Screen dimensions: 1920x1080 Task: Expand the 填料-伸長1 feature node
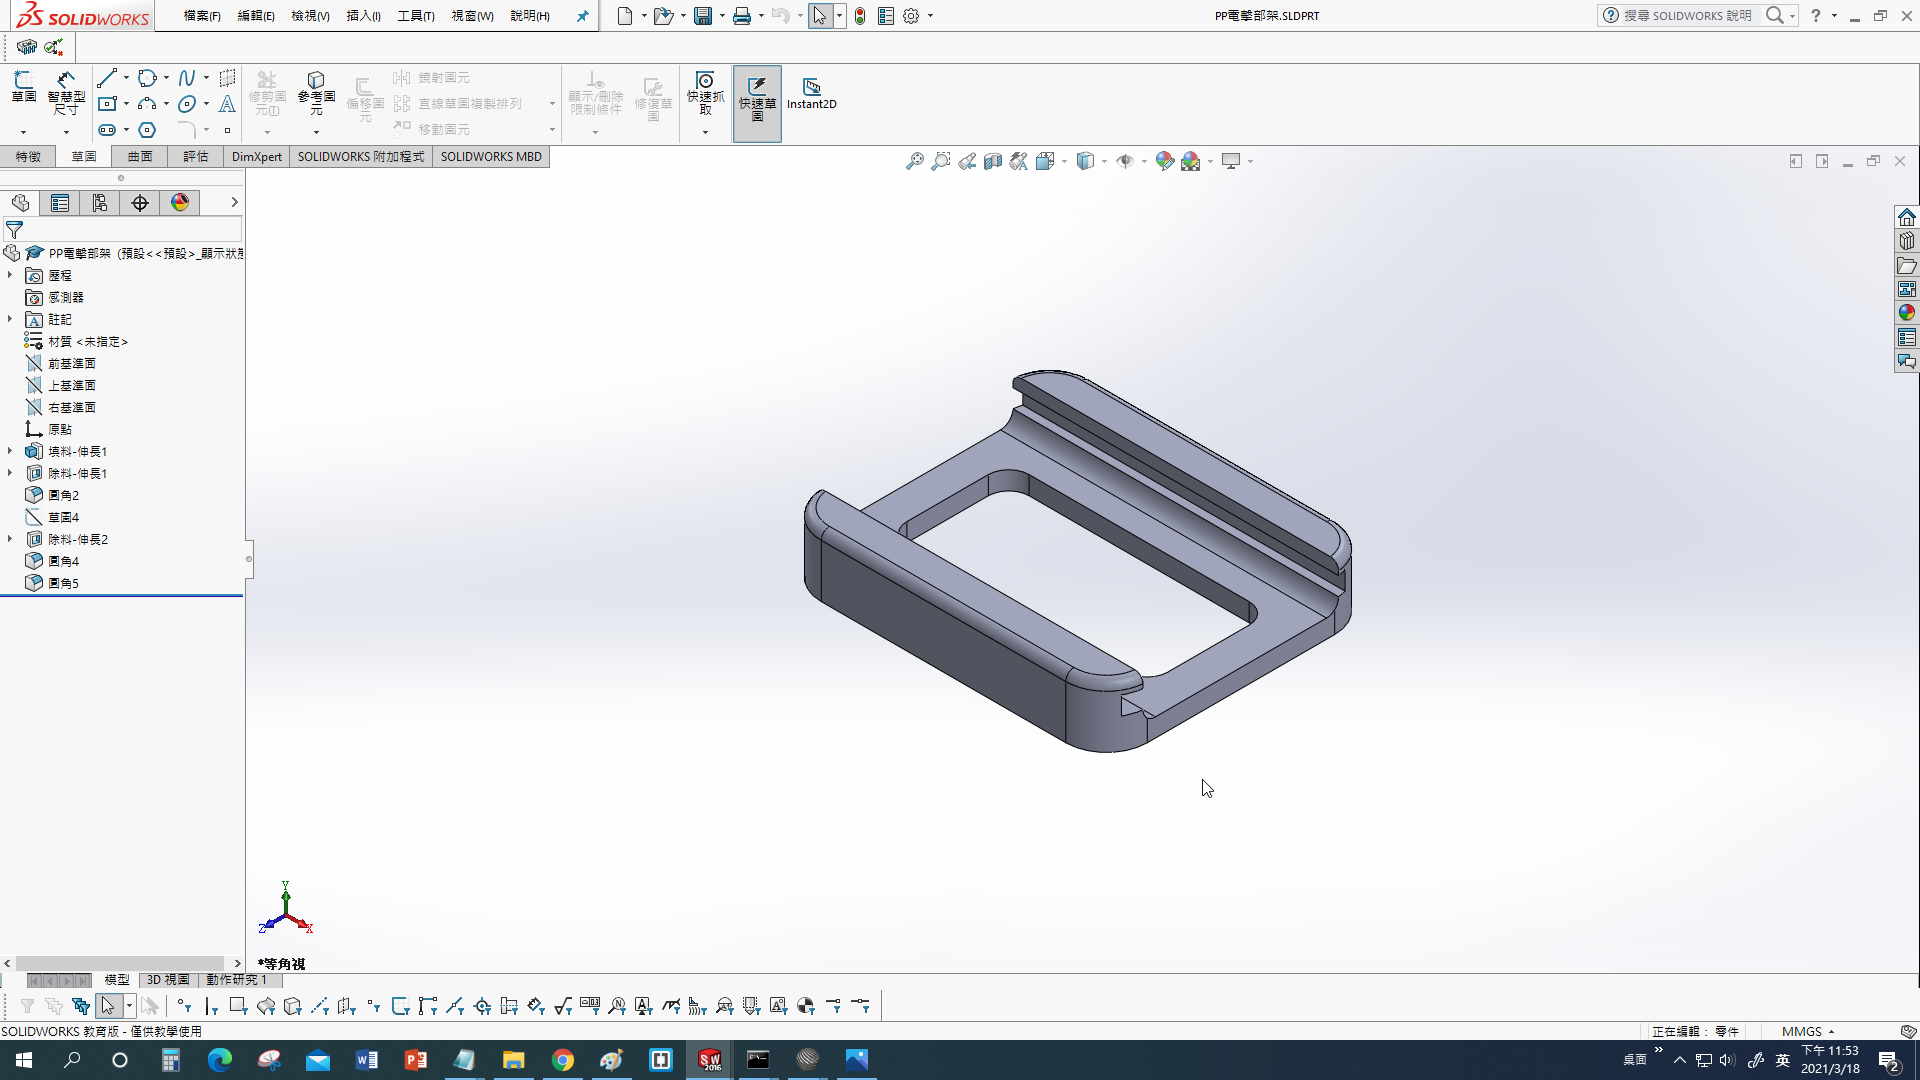(x=10, y=451)
